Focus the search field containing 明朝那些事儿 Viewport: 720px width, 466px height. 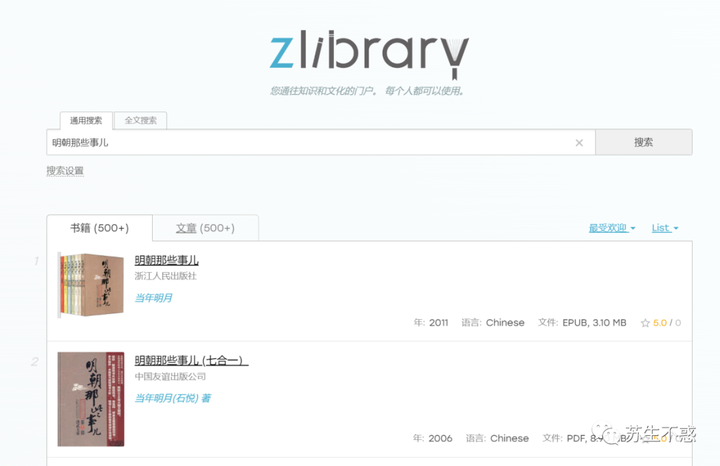coord(321,142)
